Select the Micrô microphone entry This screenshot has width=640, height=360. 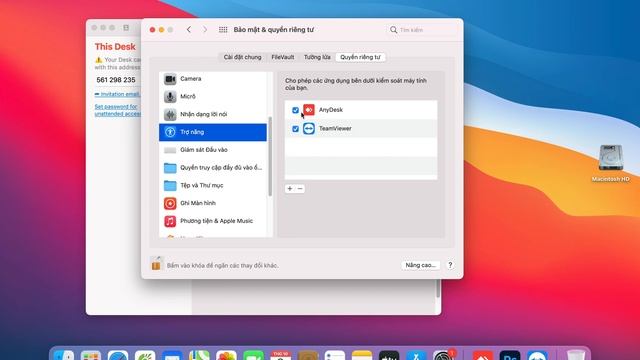click(213, 96)
